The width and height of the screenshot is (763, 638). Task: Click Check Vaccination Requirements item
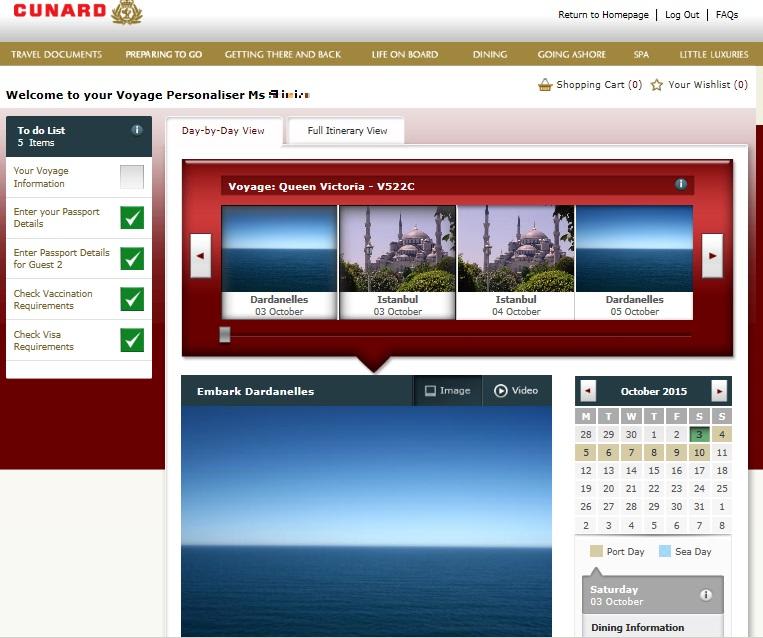coord(53,299)
